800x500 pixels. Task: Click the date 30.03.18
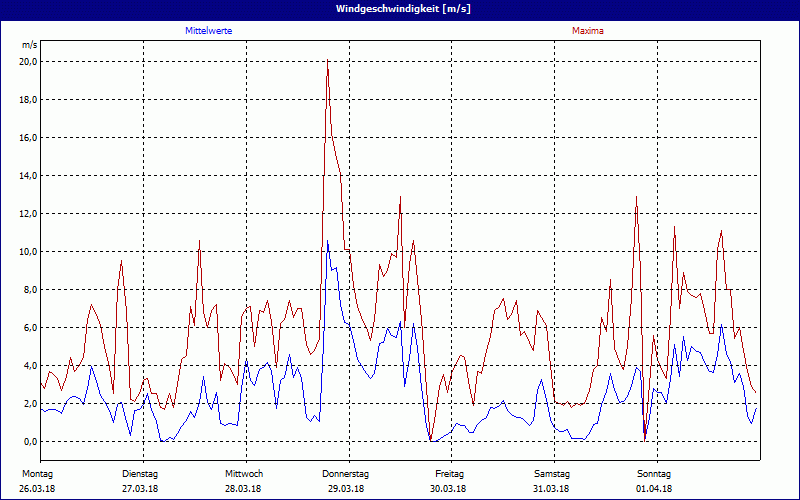pyautogui.click(x=448, y=489)
